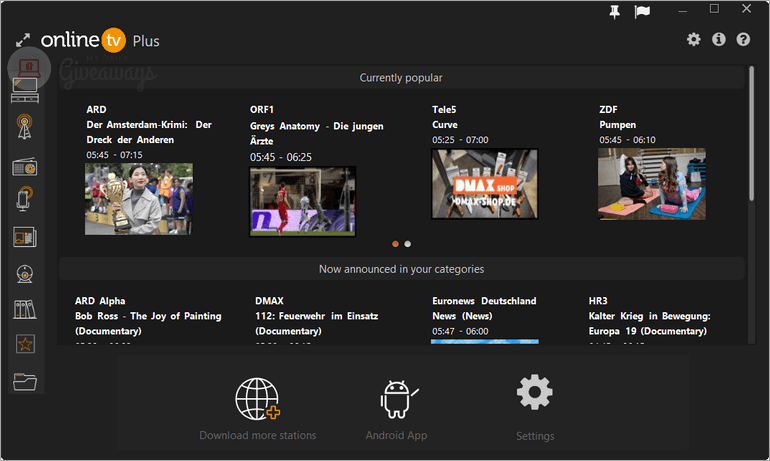
Task: Open the radio tower broadcast sidebar icon
Action: [25, 127]
